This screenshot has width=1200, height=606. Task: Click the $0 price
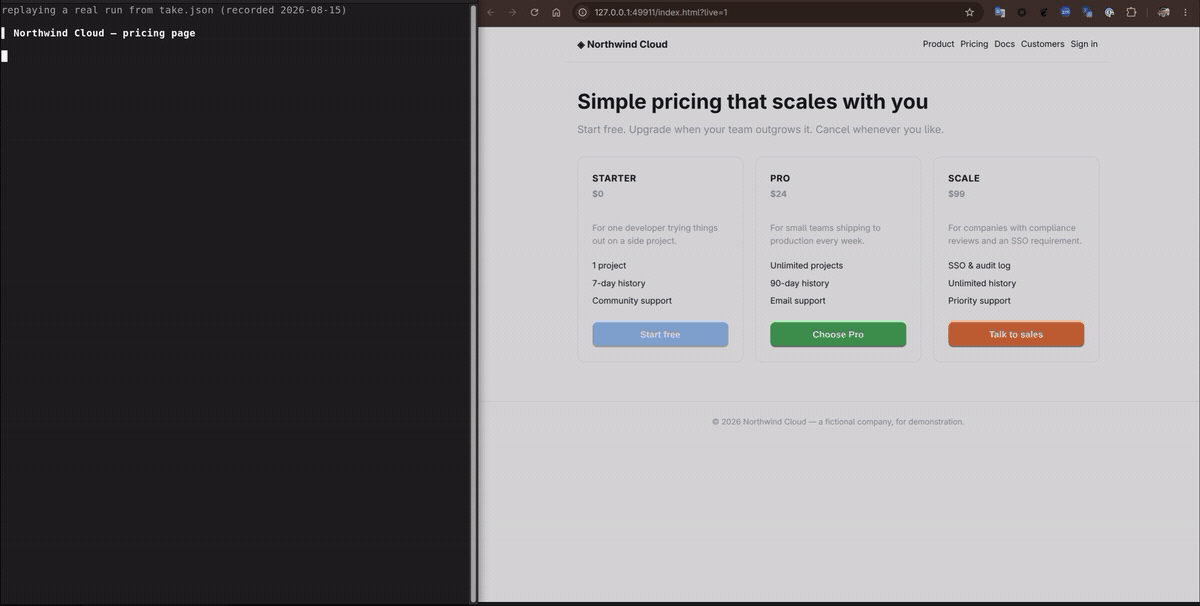coord(598,194)
